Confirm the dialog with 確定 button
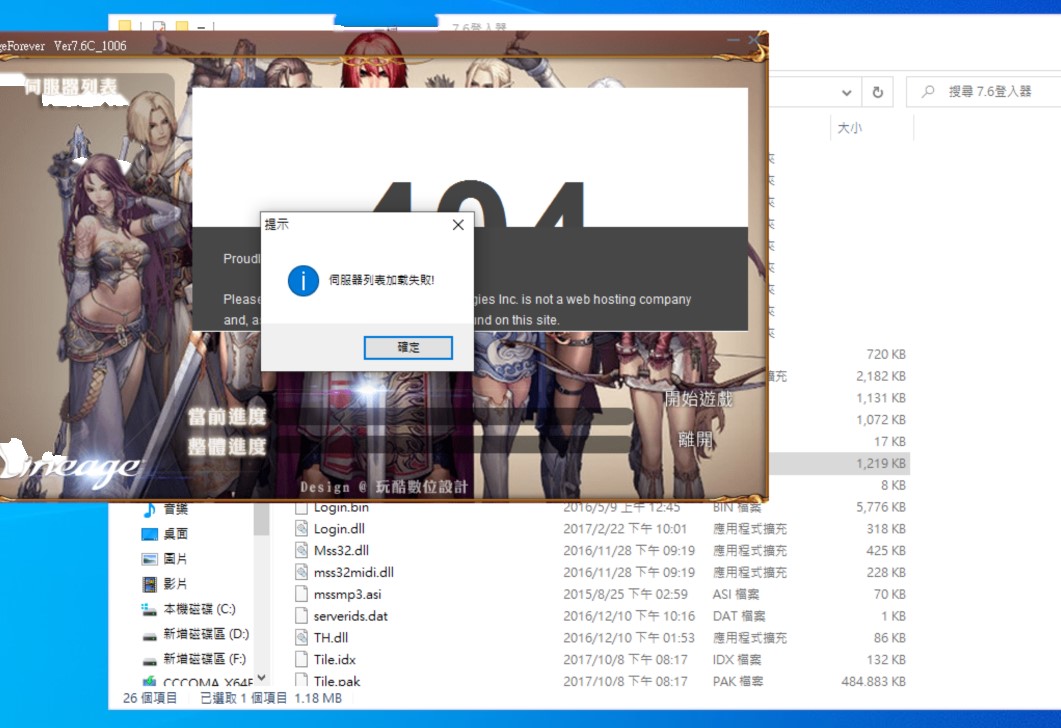The image size is (1061, 728). (x=408, y=348)
